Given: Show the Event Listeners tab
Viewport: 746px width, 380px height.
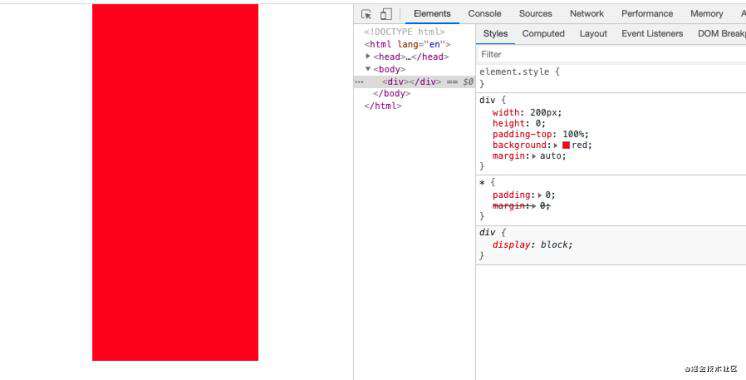Looking at the screenshot, I should coord(652,34).
